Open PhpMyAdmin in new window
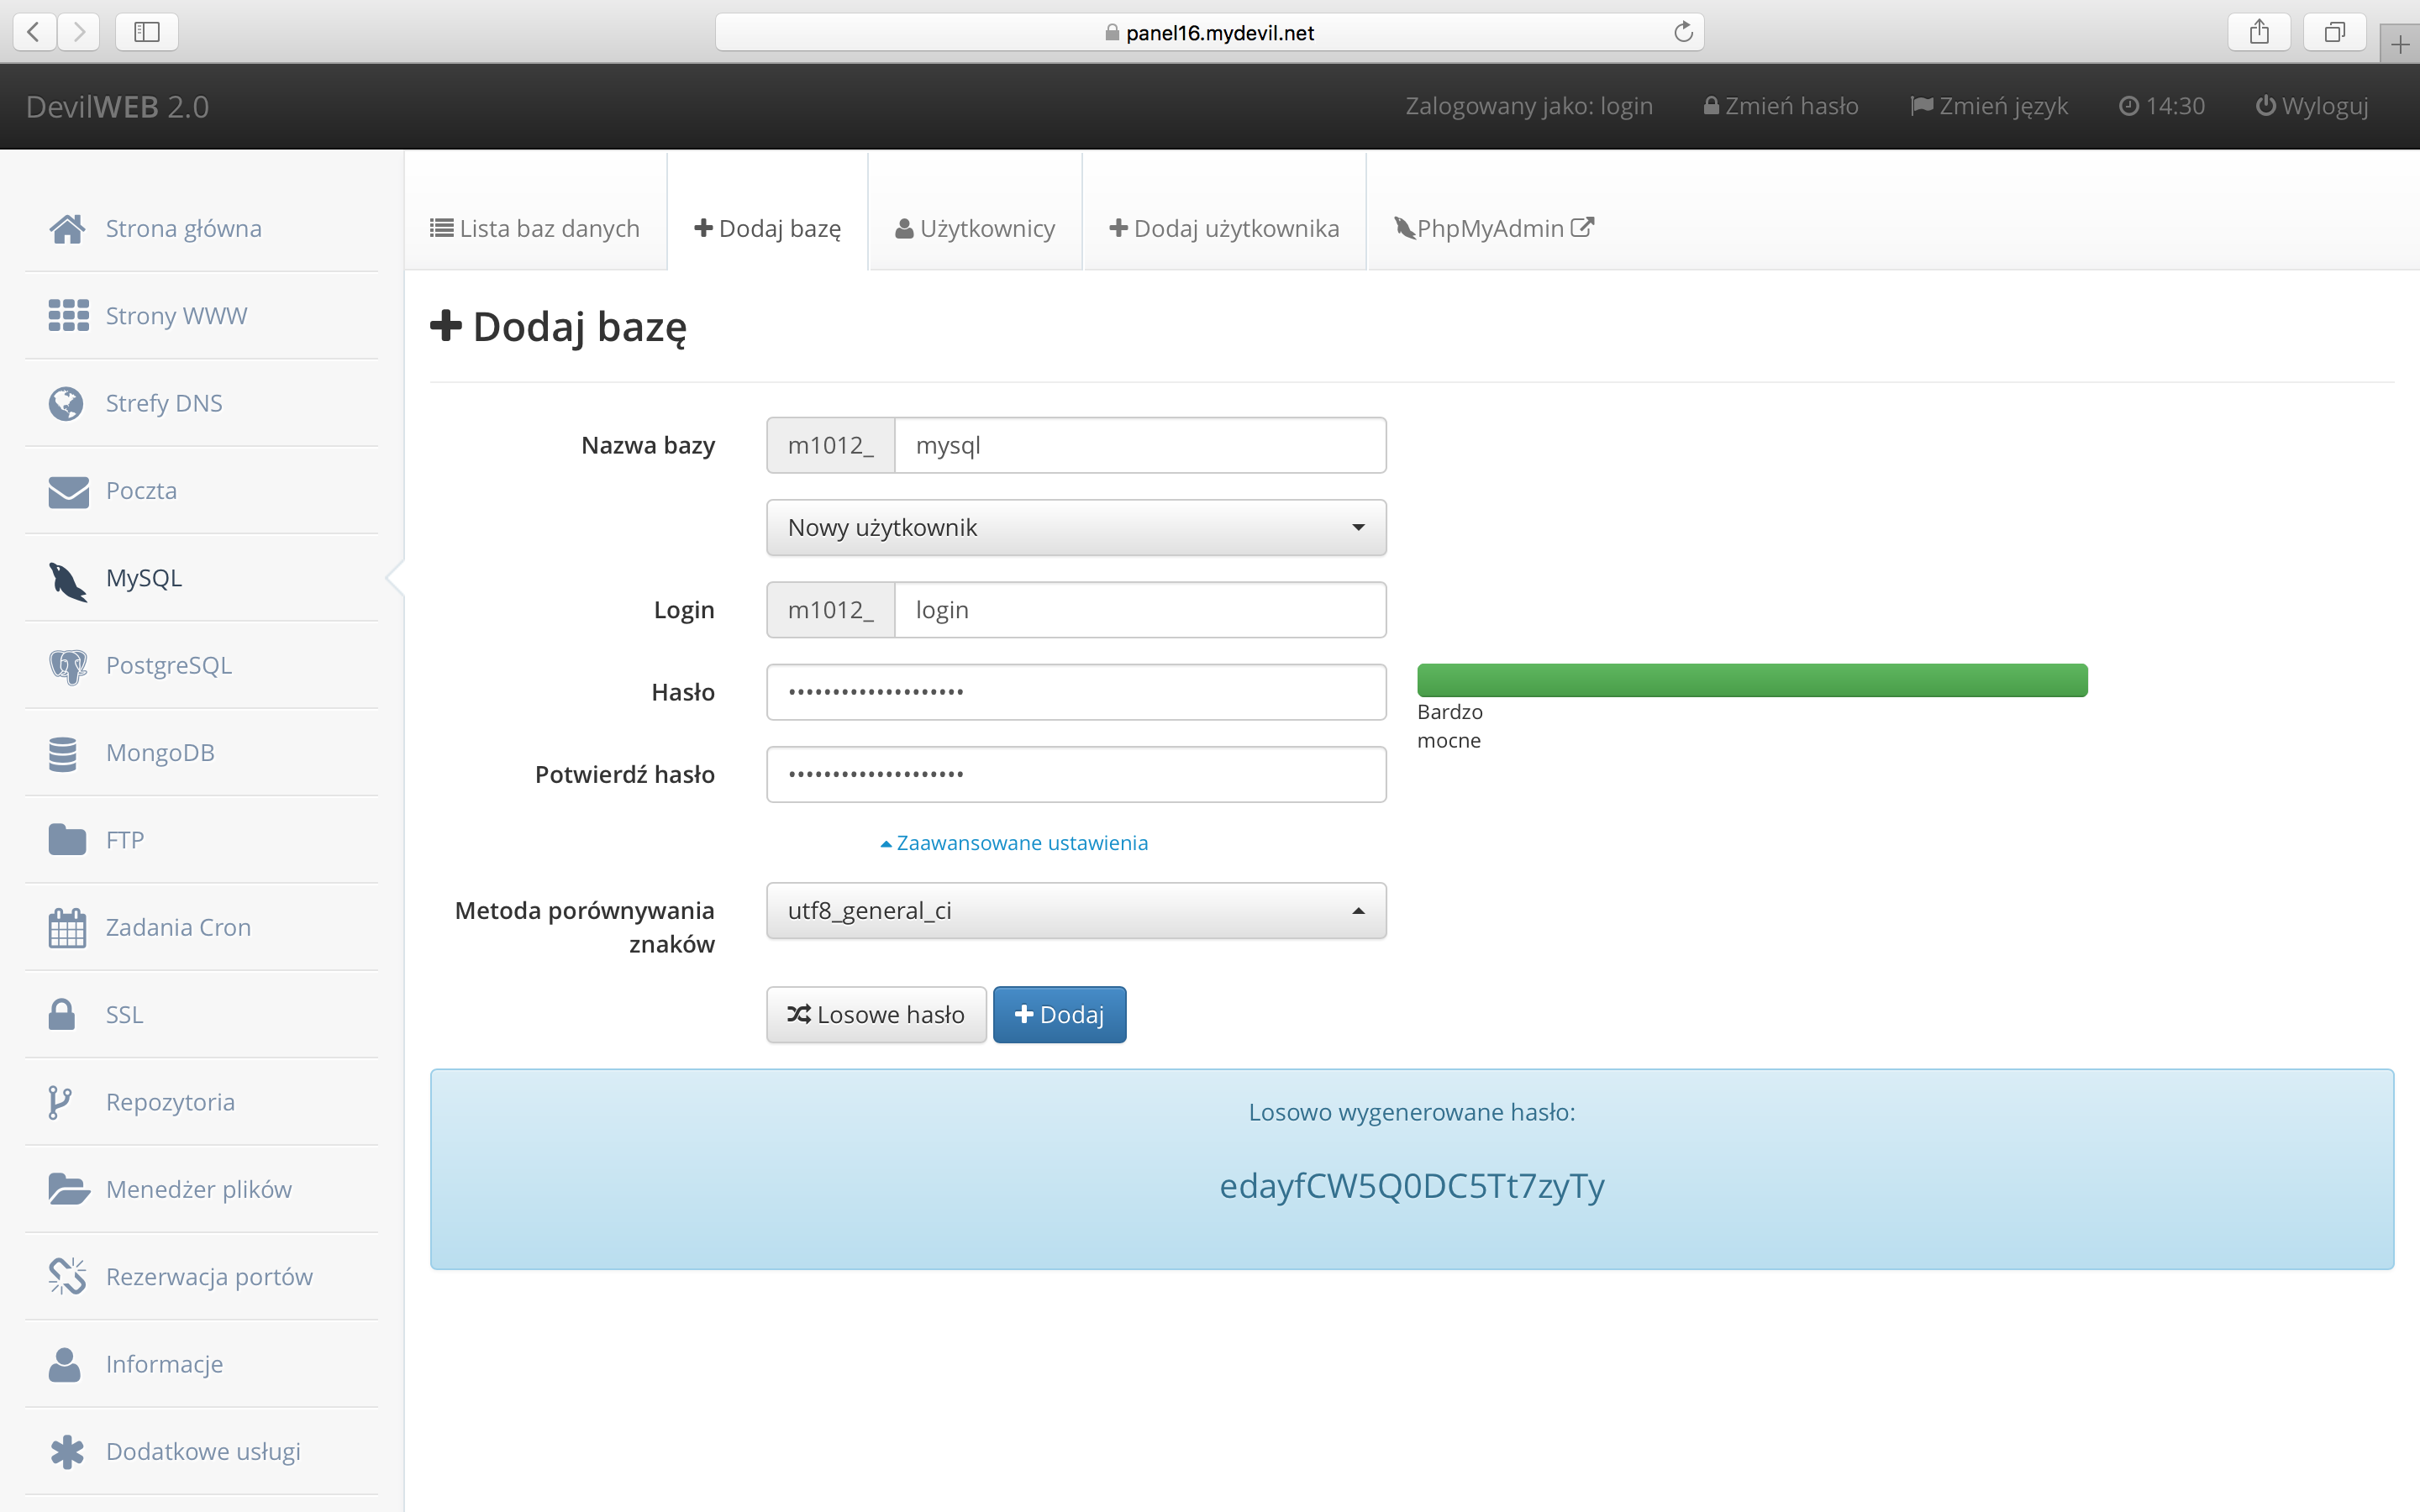 [x=1489, y=228]
